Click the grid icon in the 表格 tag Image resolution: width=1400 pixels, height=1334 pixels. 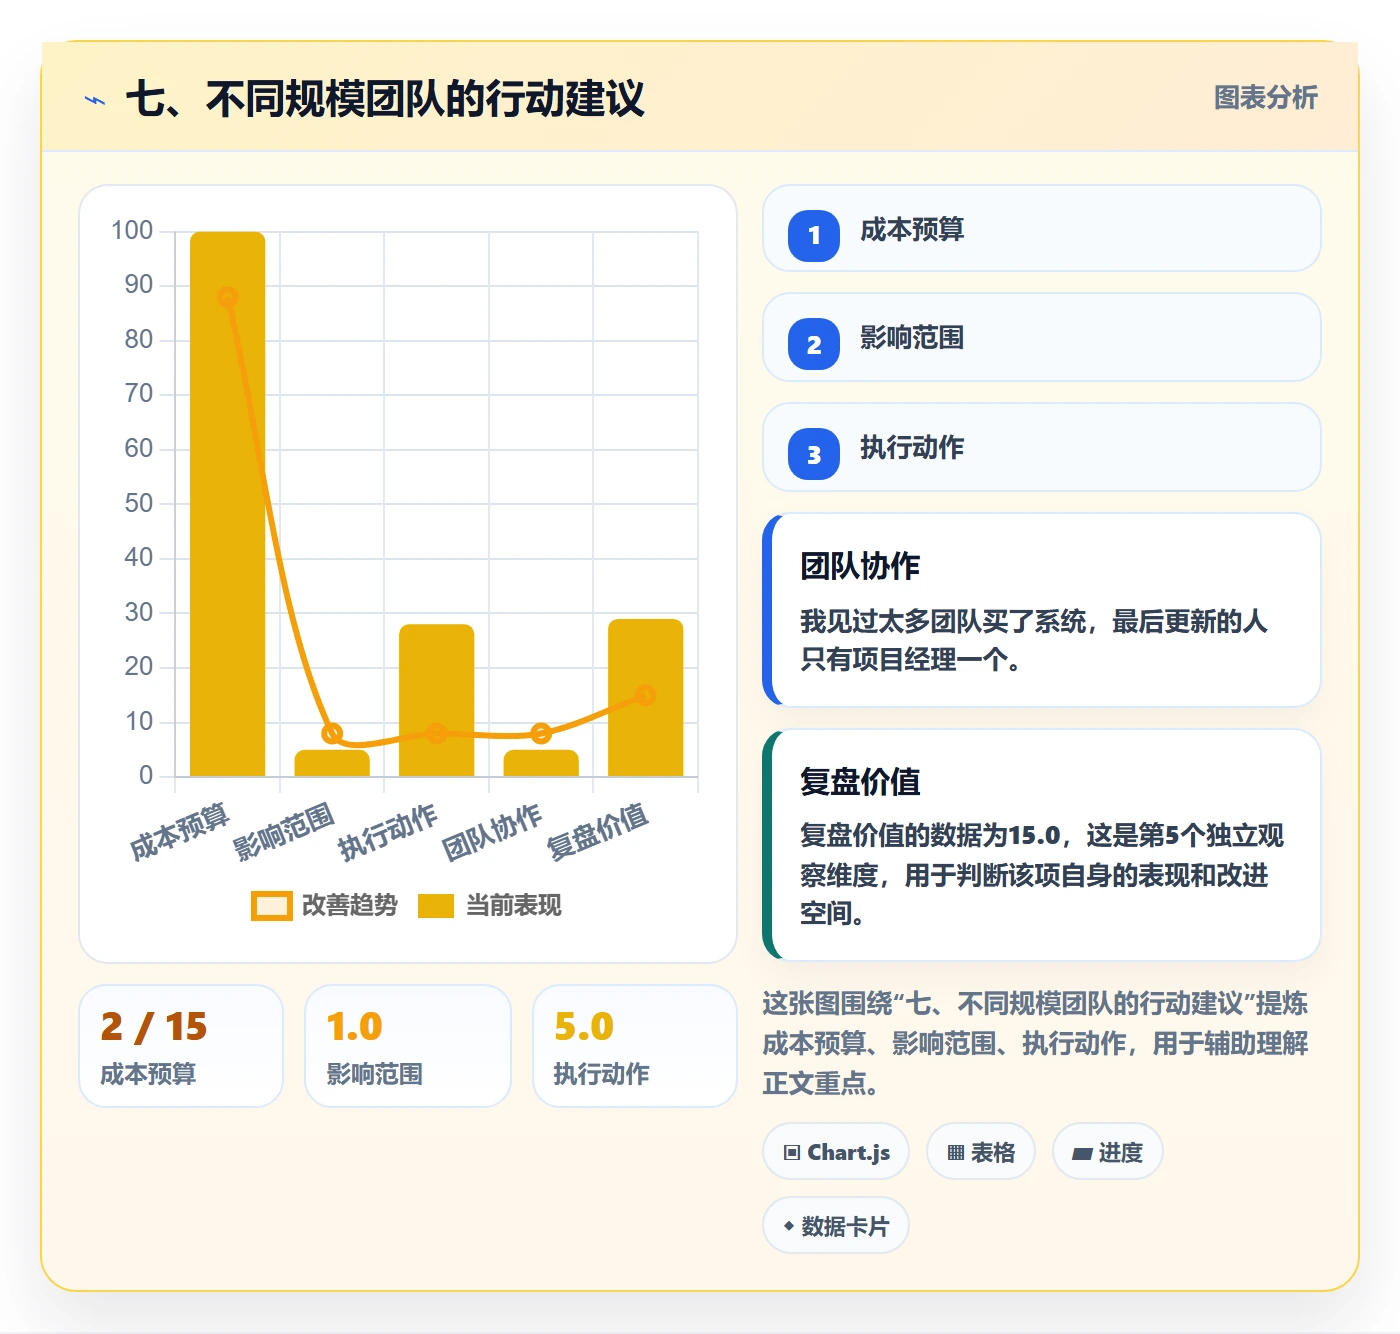click(x=956, y=1152)
